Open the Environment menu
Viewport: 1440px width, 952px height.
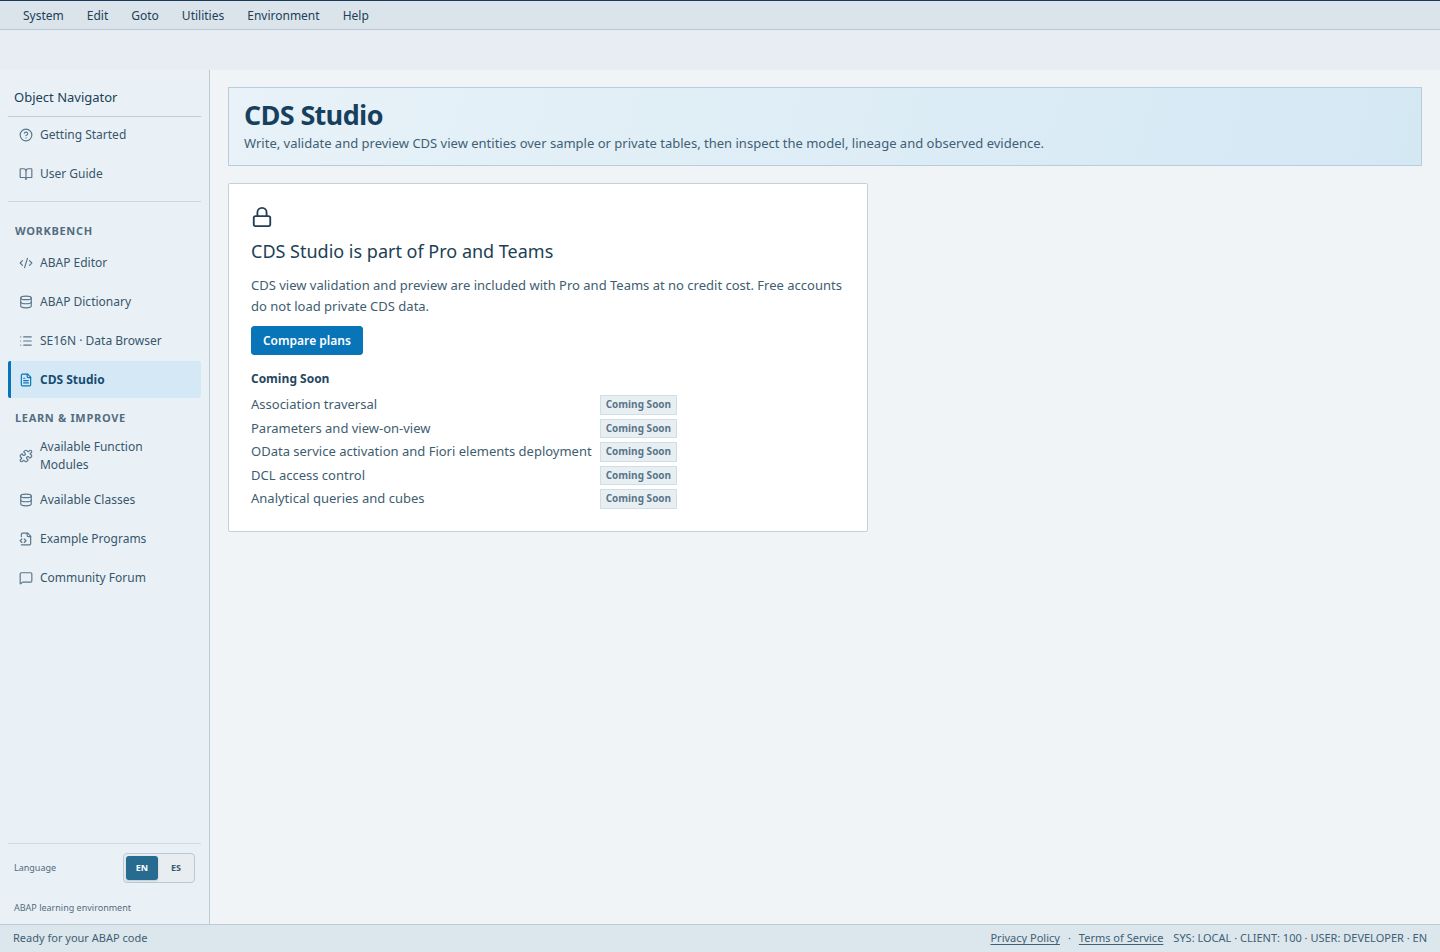point(283,15)
